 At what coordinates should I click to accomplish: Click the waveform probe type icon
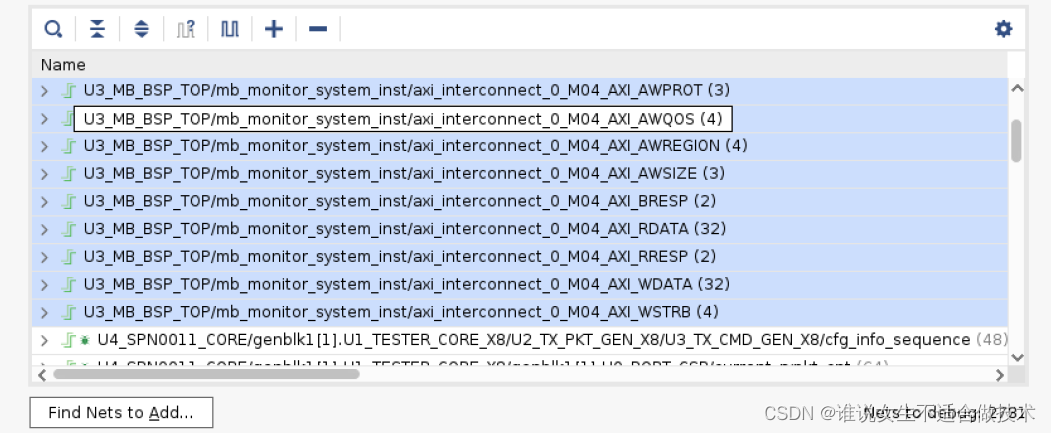pos(230,29)
